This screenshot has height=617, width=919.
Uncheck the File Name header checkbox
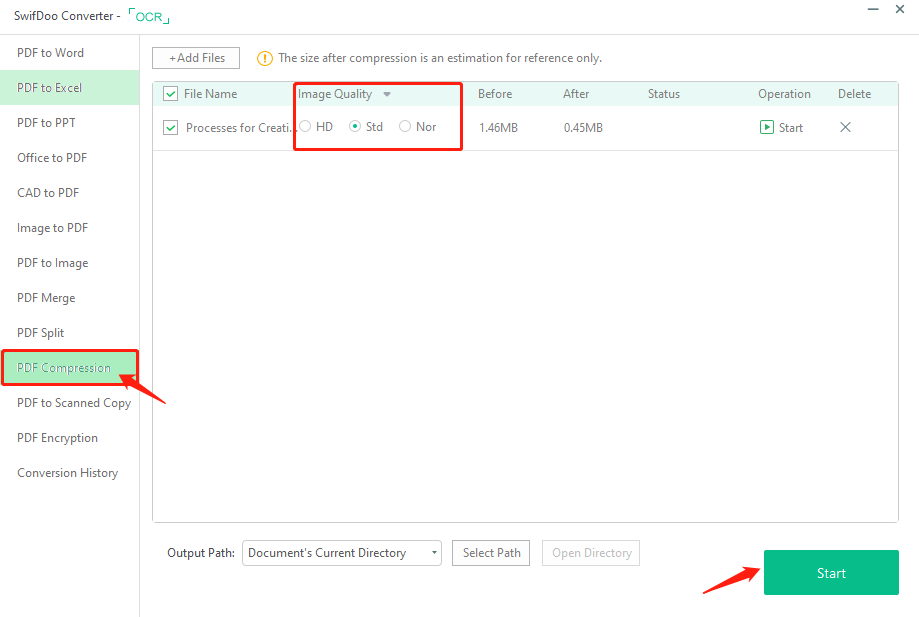click(170, 93)
